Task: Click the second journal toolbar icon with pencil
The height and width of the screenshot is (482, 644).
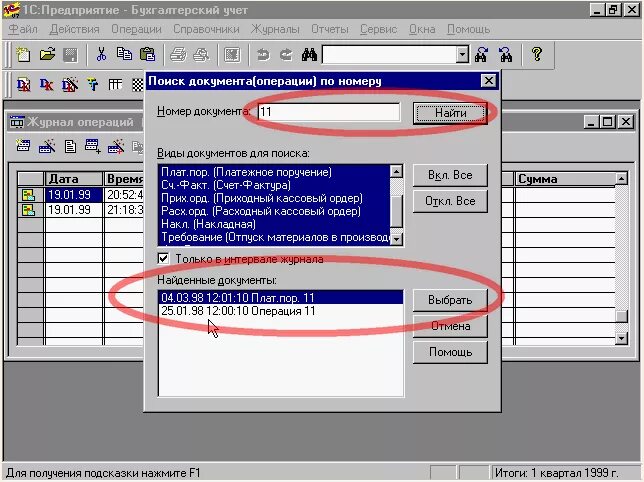Action: tap(47, 146)
